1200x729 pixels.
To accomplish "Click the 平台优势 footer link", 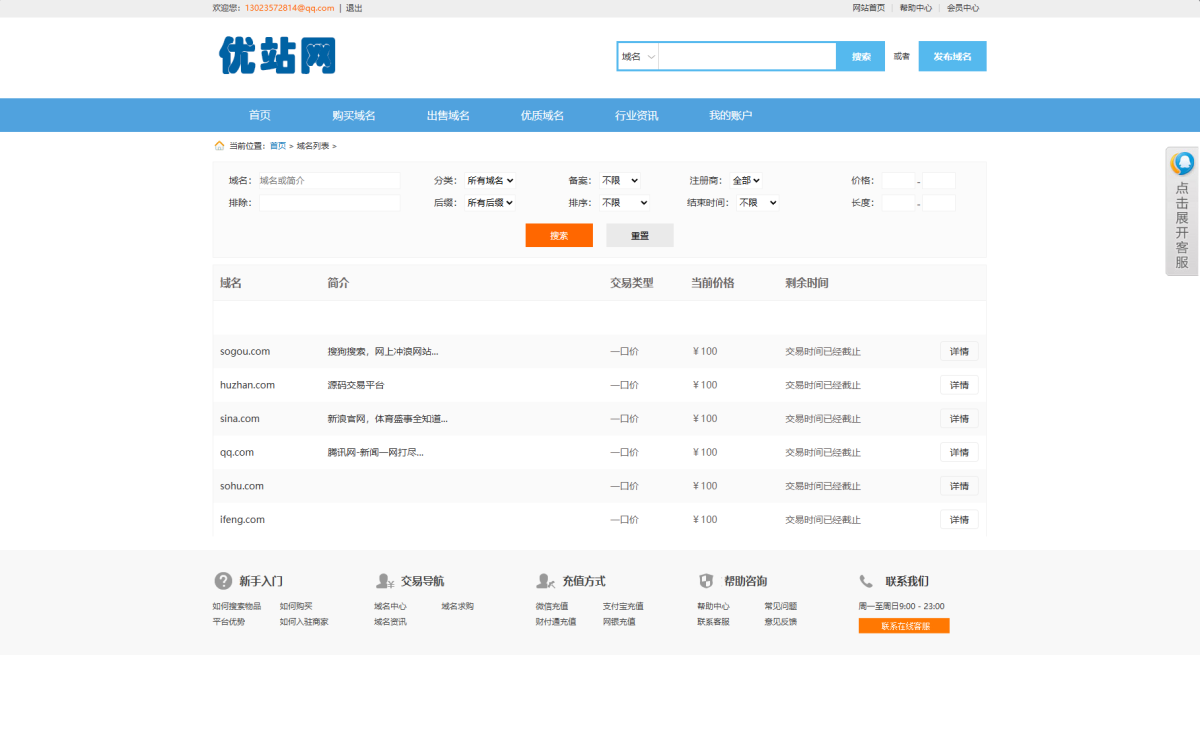I will pos(228,622).
